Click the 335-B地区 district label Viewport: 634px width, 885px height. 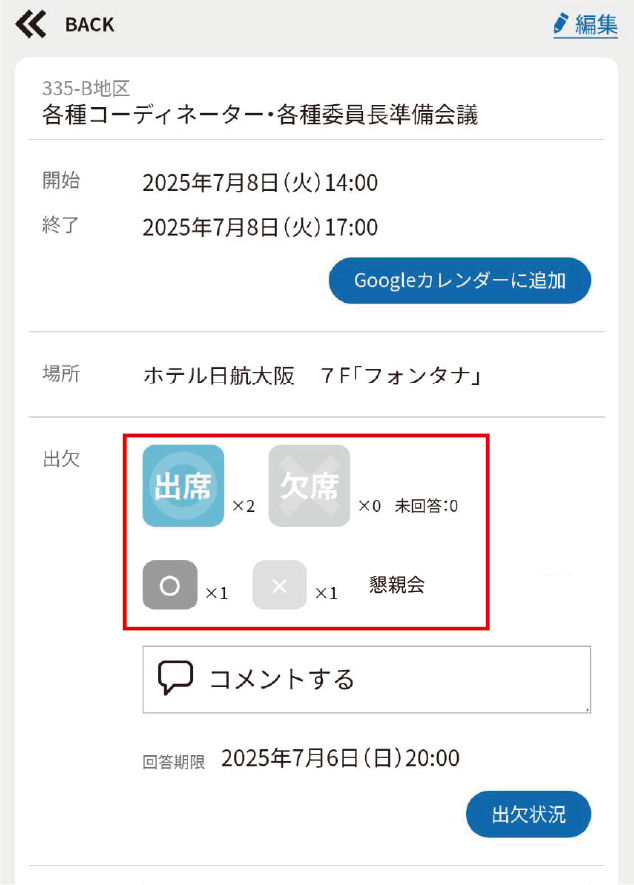pyautogui.click(x=86, y=89)
